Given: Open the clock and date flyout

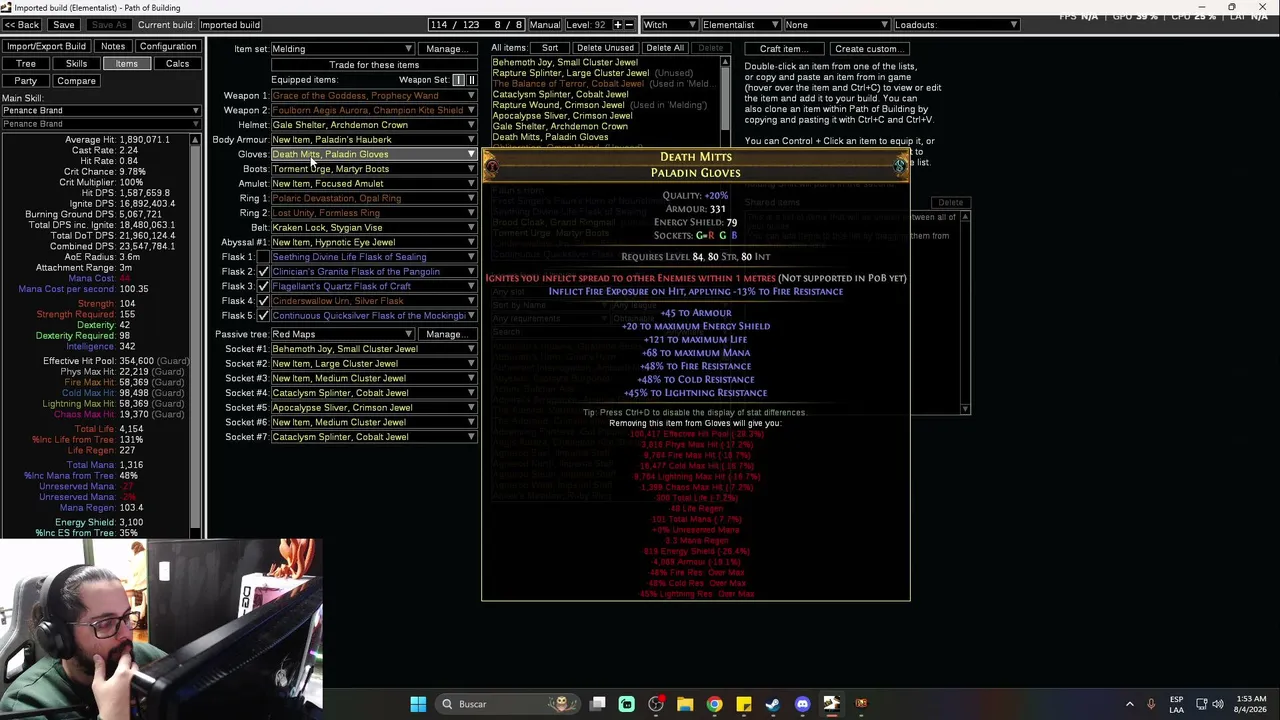Looking at the screenshot, I should (1250, 704).
